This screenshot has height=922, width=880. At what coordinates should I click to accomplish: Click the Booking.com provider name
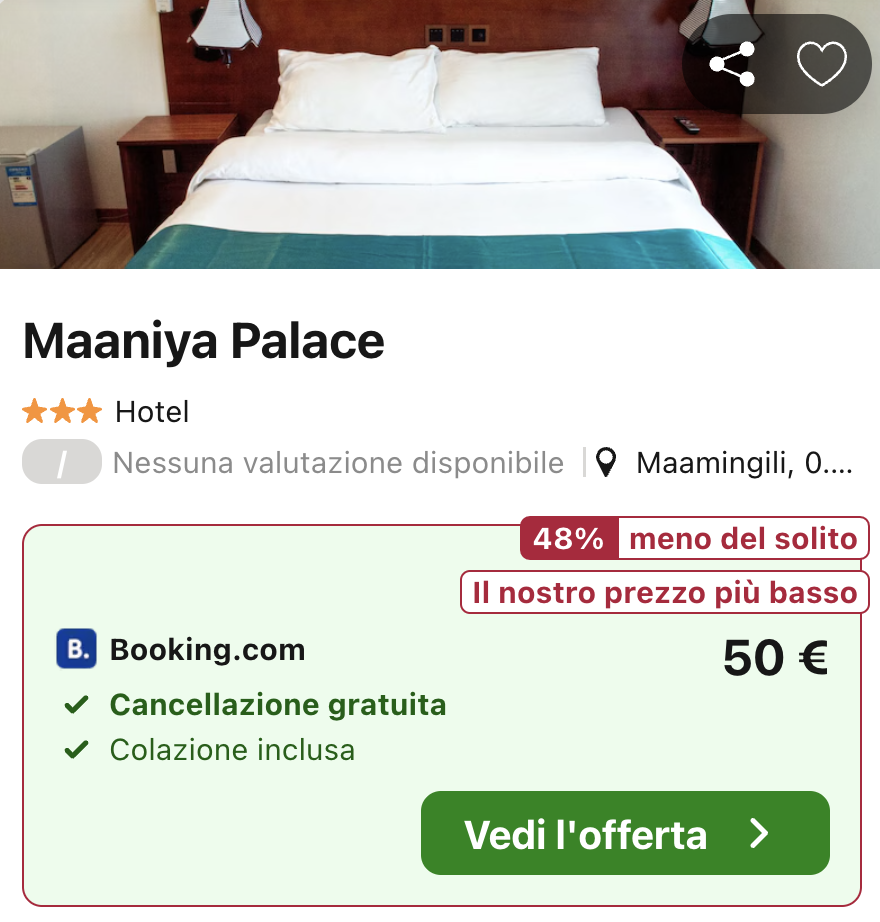pos(207,650)
